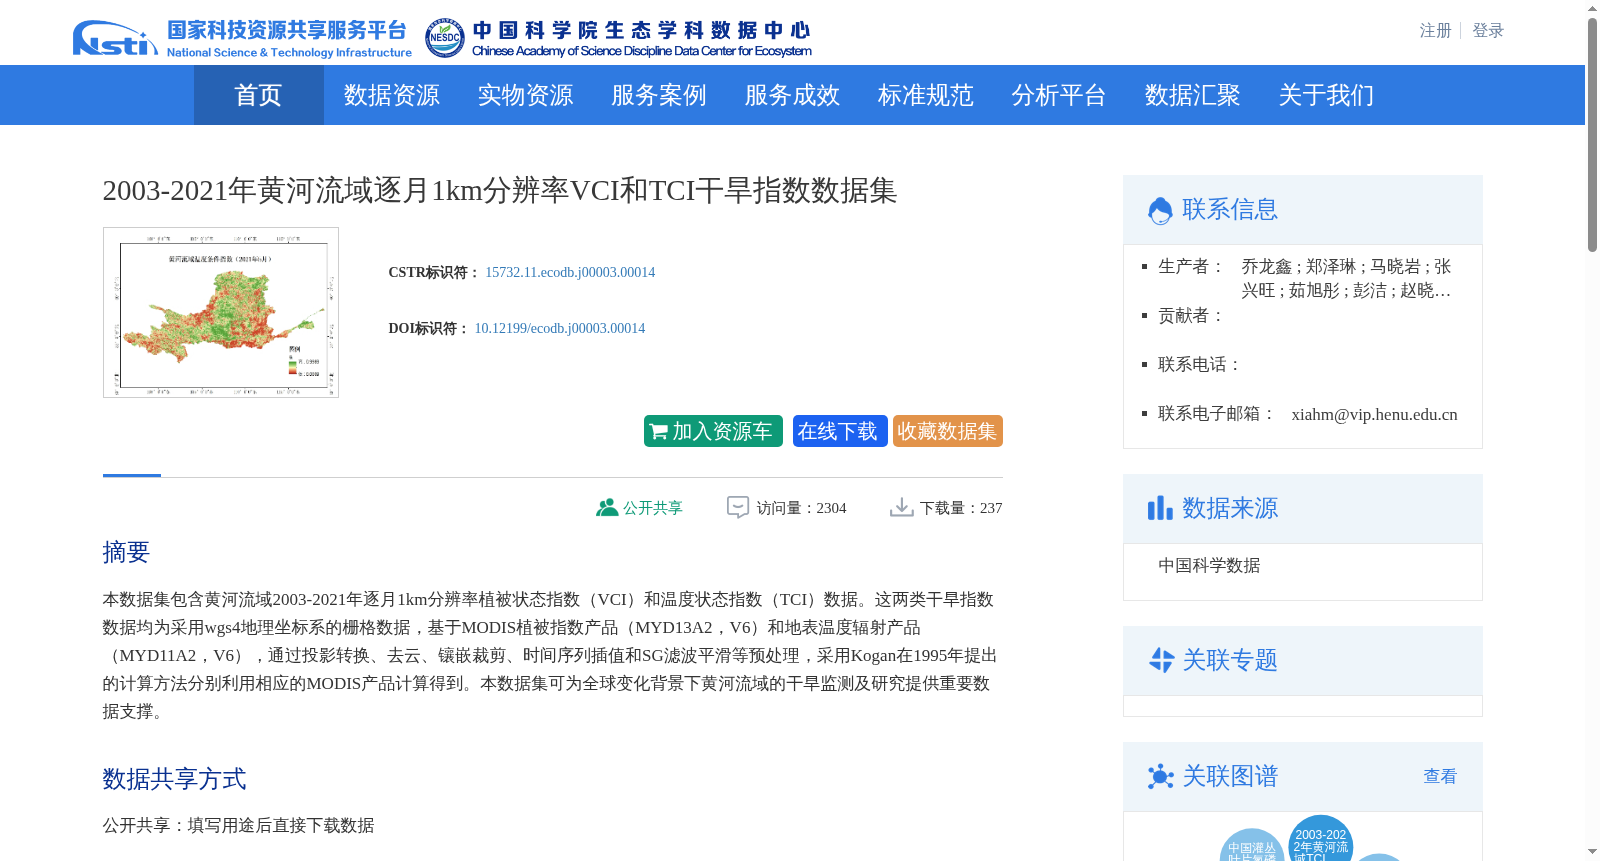The image size is (1600, 861).
Task: Click the 生产者 names list
Action: tap(1346, 278)
